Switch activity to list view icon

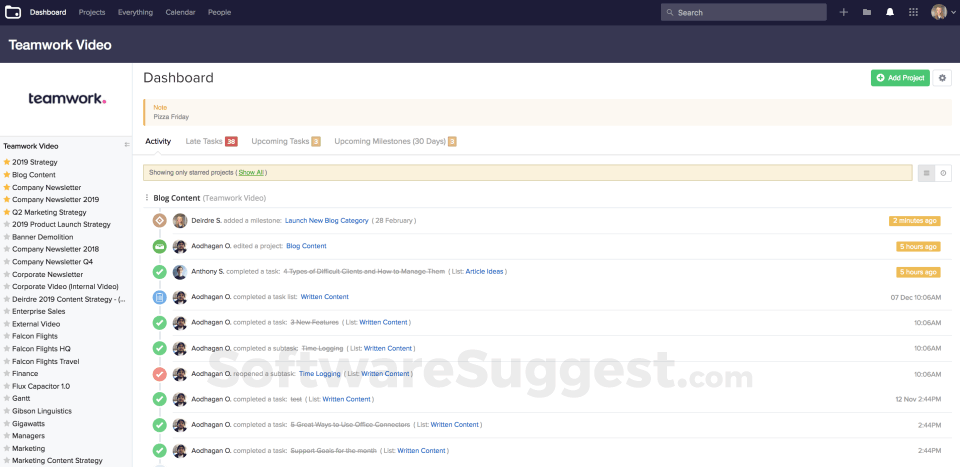(926, 173)
